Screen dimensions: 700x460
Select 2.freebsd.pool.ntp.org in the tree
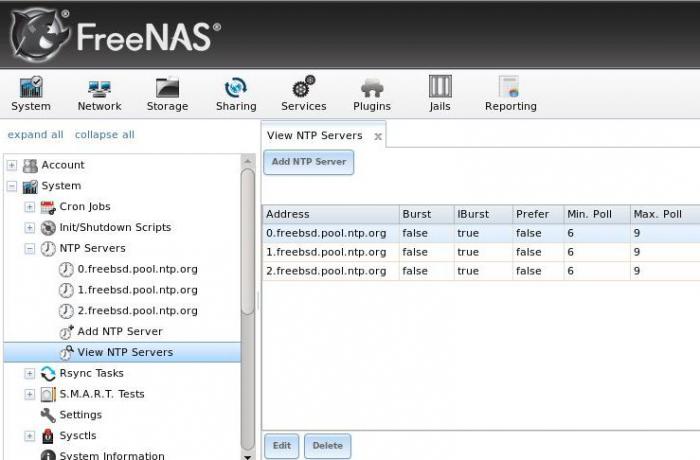137,311
